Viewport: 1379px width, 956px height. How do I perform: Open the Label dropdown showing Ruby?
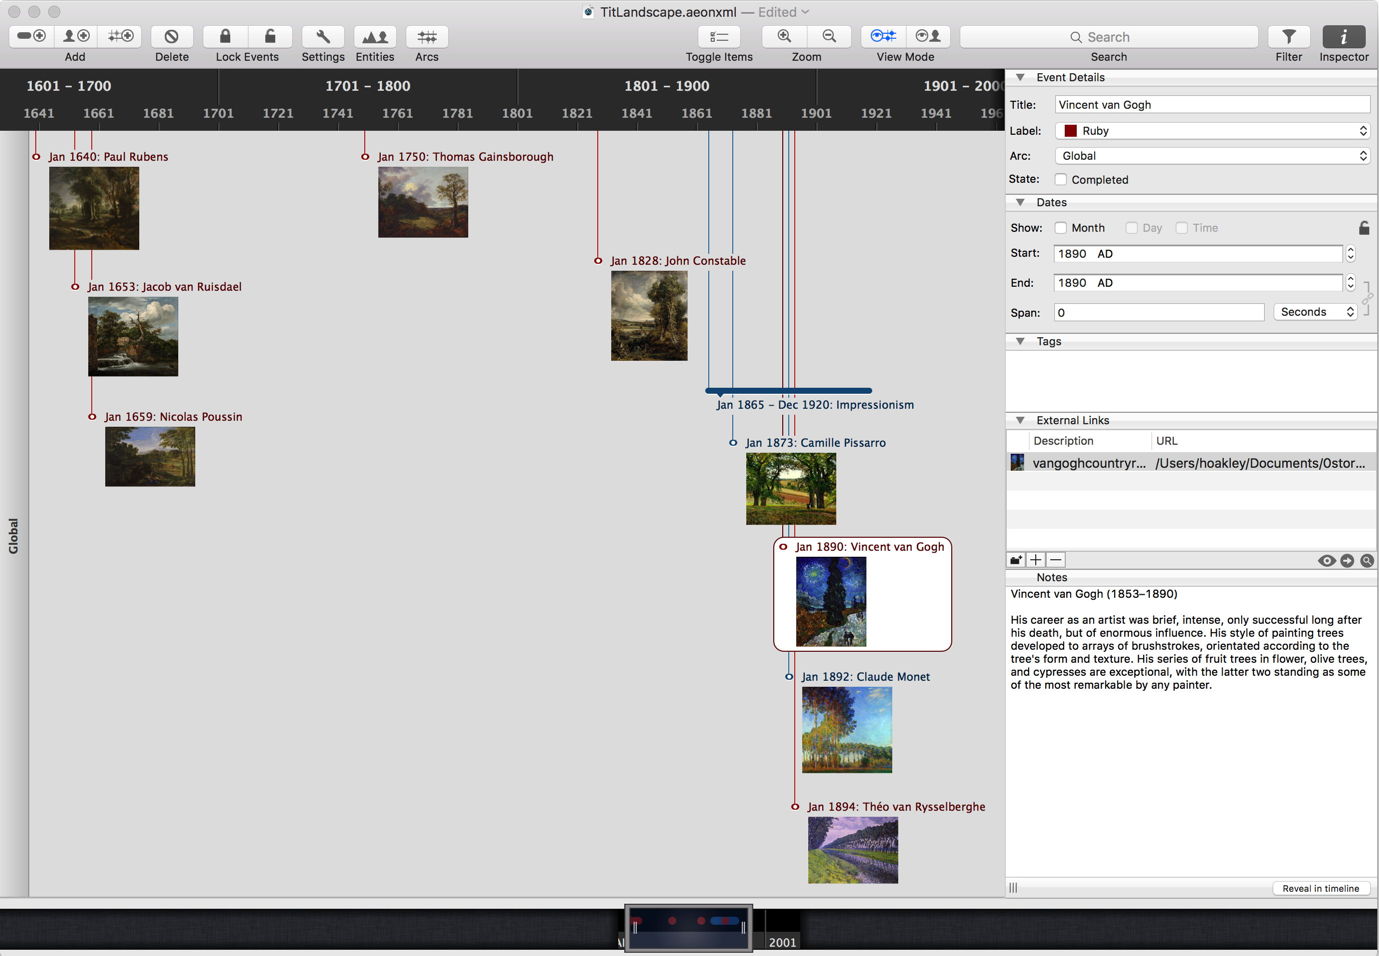point(1212,131)
